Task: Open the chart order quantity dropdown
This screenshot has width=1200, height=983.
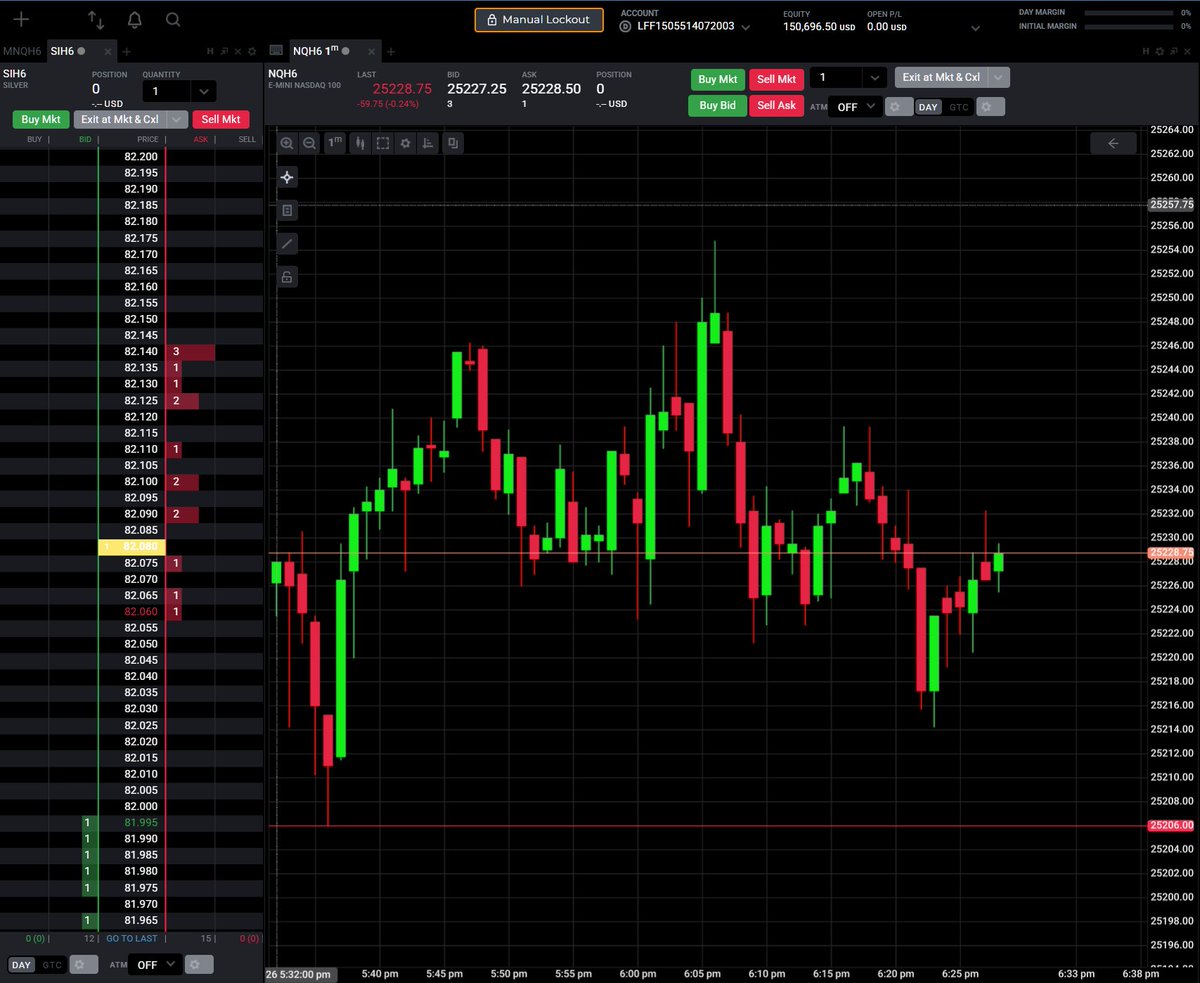Action: tap(875, 78)
